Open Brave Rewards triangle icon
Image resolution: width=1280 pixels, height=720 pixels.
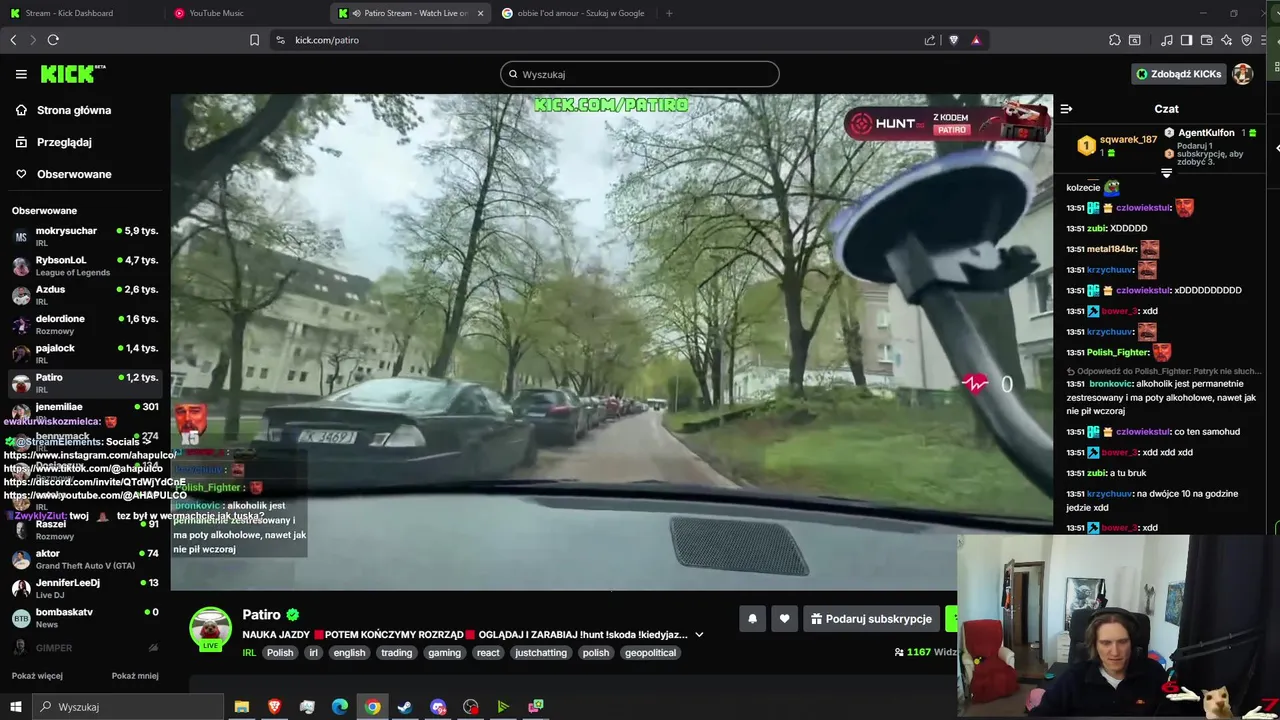coord(976,40)
